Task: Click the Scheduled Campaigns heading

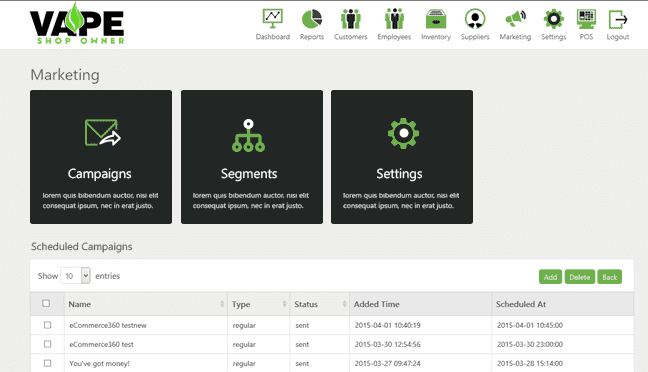Action: click(x=81, y=247)
